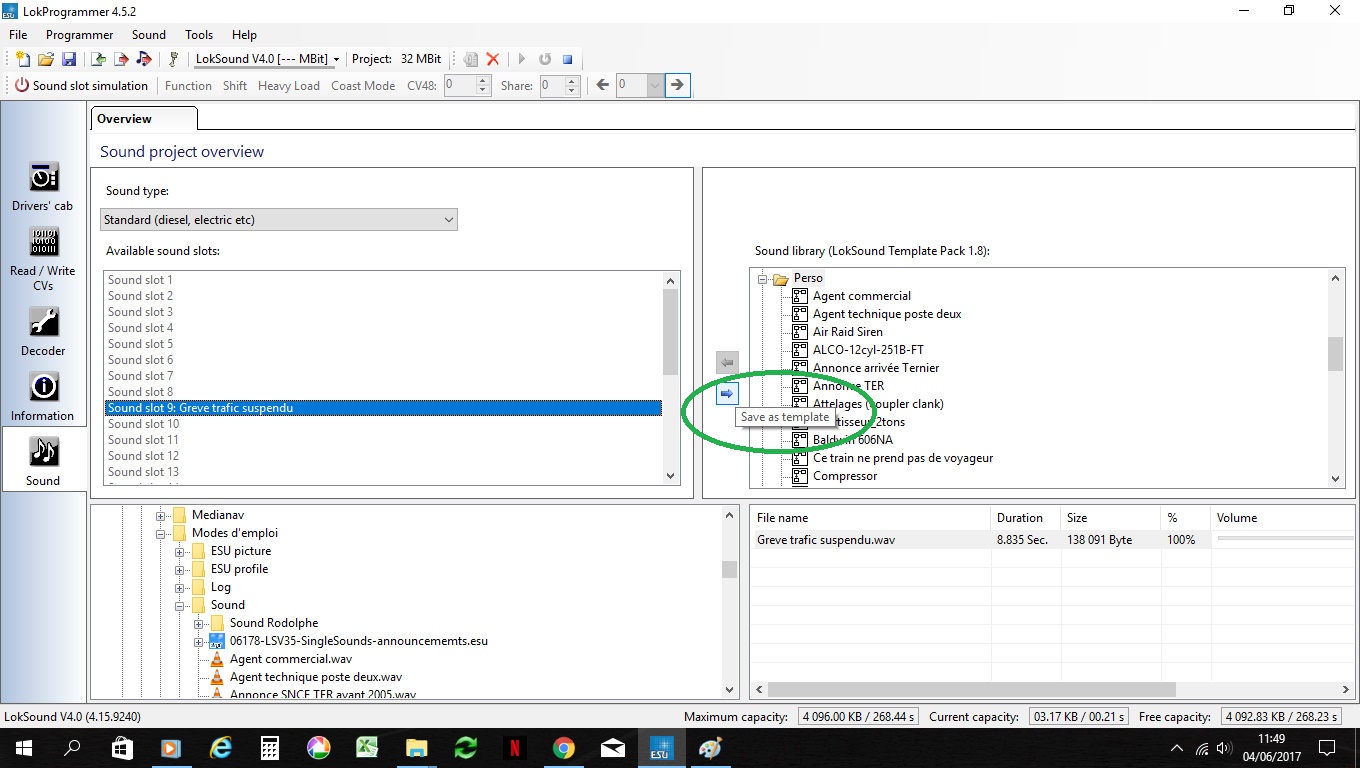Click the blue Save as template arrow

coord(727,394)
